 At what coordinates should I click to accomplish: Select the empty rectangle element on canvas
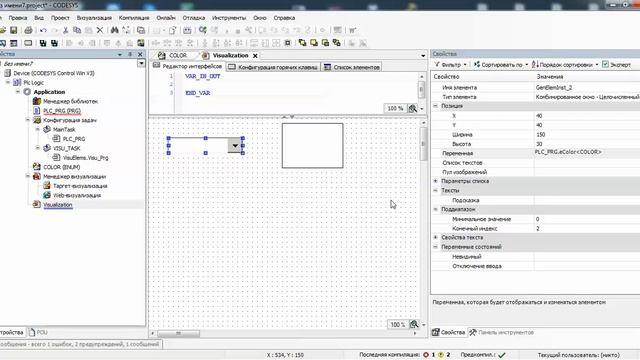[313, 146]
